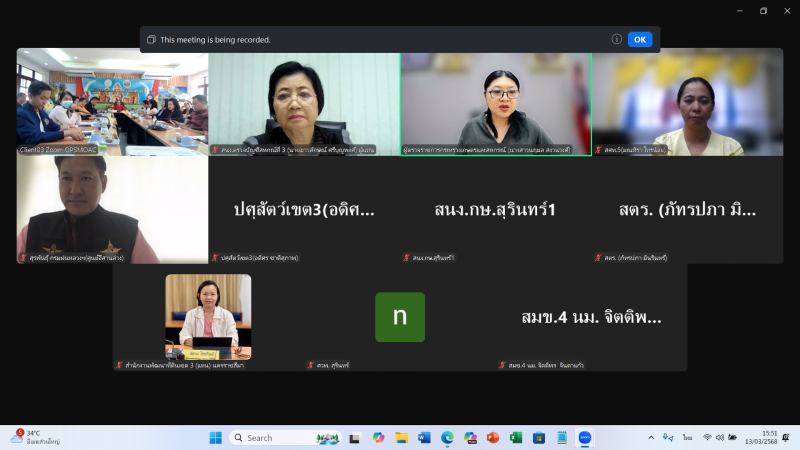Click the copy icon in the recording banner
The image size is (800, 450).
(x=151, y=39)
